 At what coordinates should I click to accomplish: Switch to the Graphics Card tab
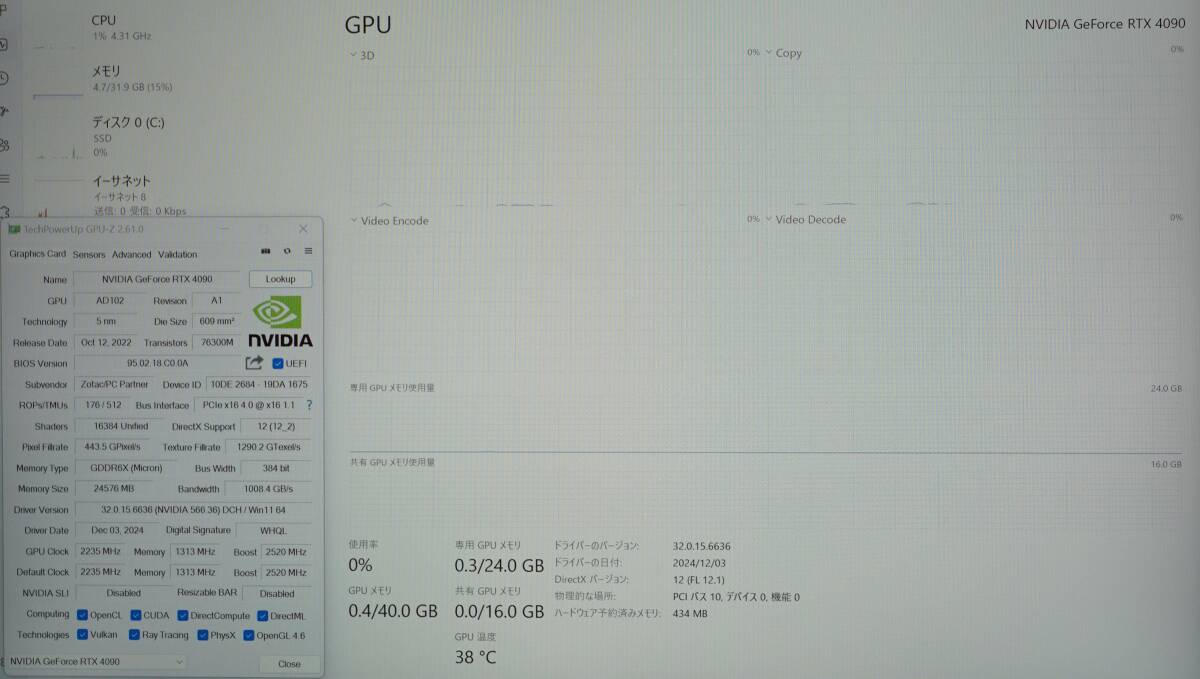click(x=38, y=254)
